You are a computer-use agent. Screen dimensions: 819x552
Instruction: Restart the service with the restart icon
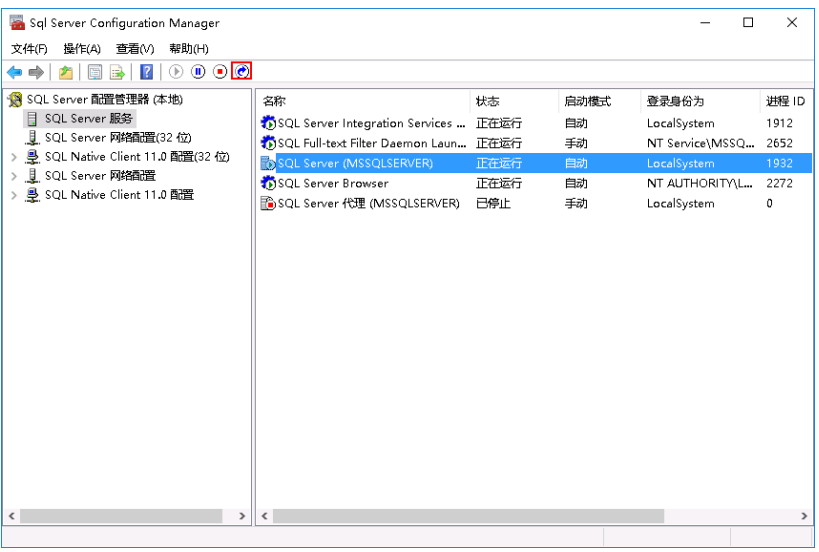coord(241,72)
